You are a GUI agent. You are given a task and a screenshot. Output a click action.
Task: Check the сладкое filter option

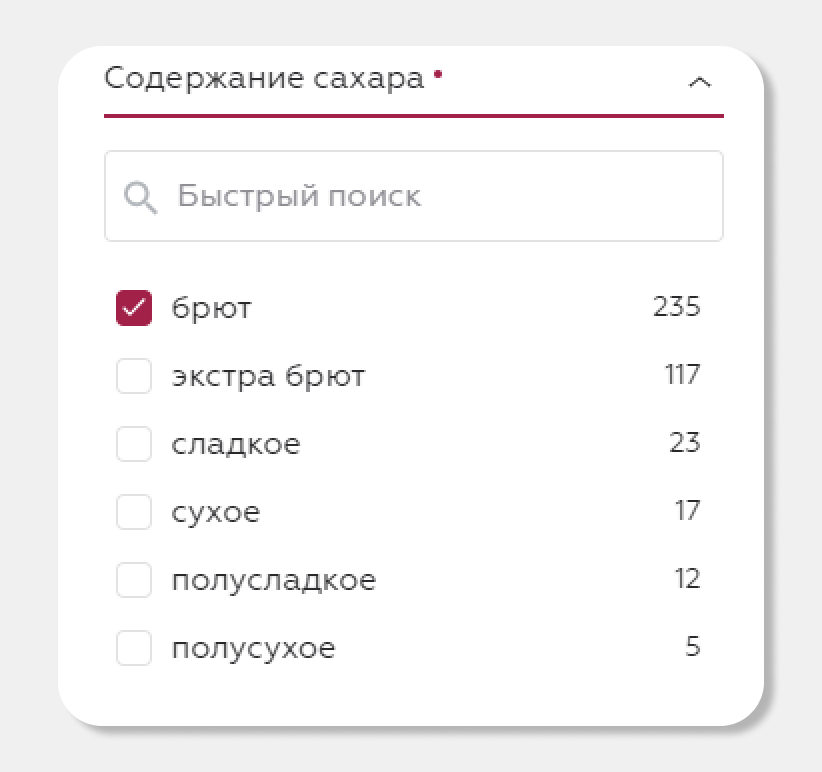tap(133, 443)
